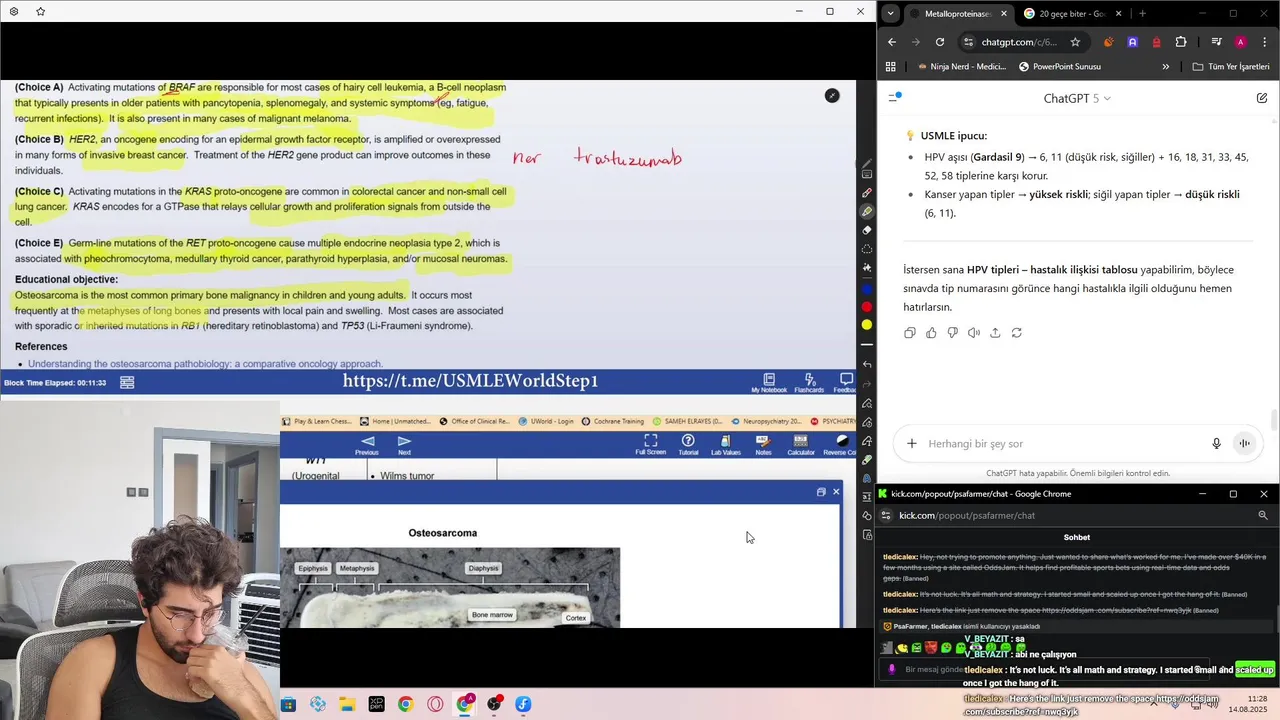Open Opera from the taskbar
This screenshot has height=720, width=1280.
pyautogui.click(x=435, y=704)
